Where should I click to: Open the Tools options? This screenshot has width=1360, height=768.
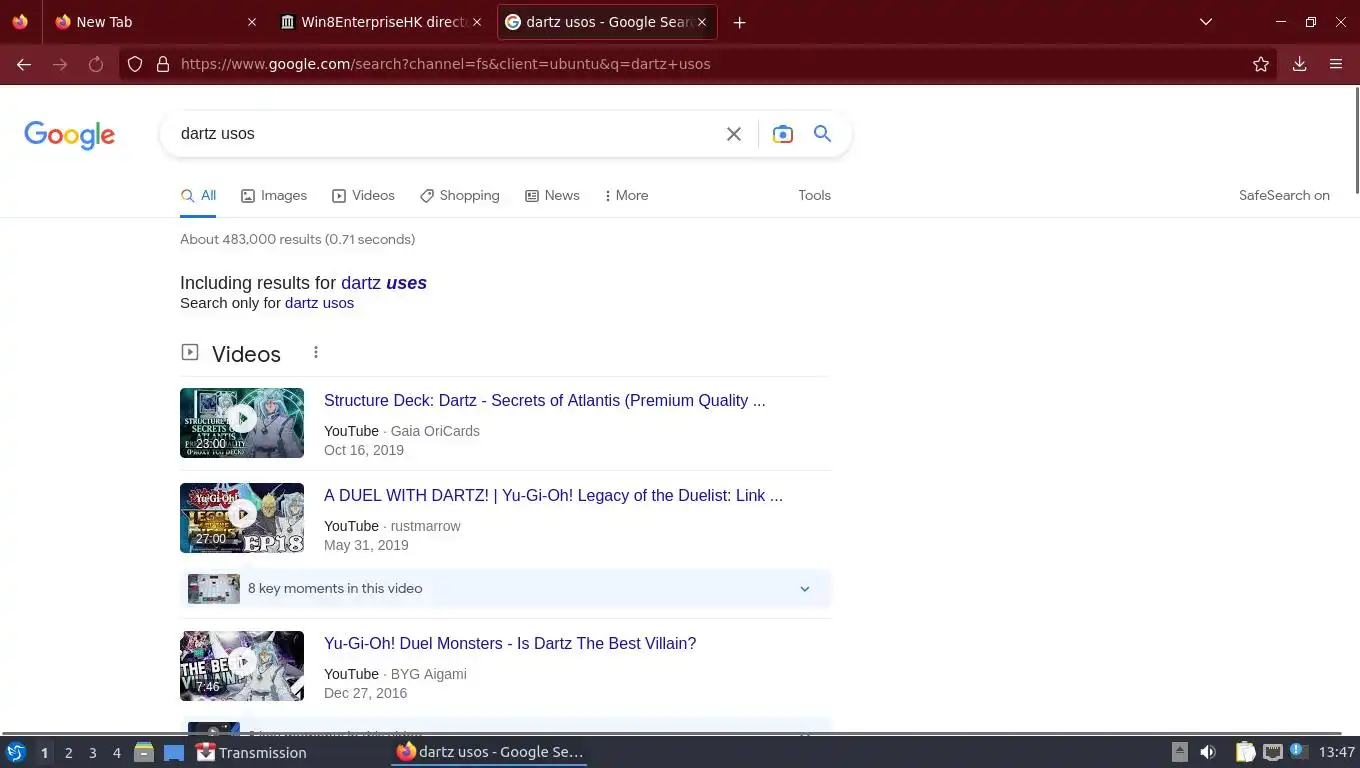[814, 196]
